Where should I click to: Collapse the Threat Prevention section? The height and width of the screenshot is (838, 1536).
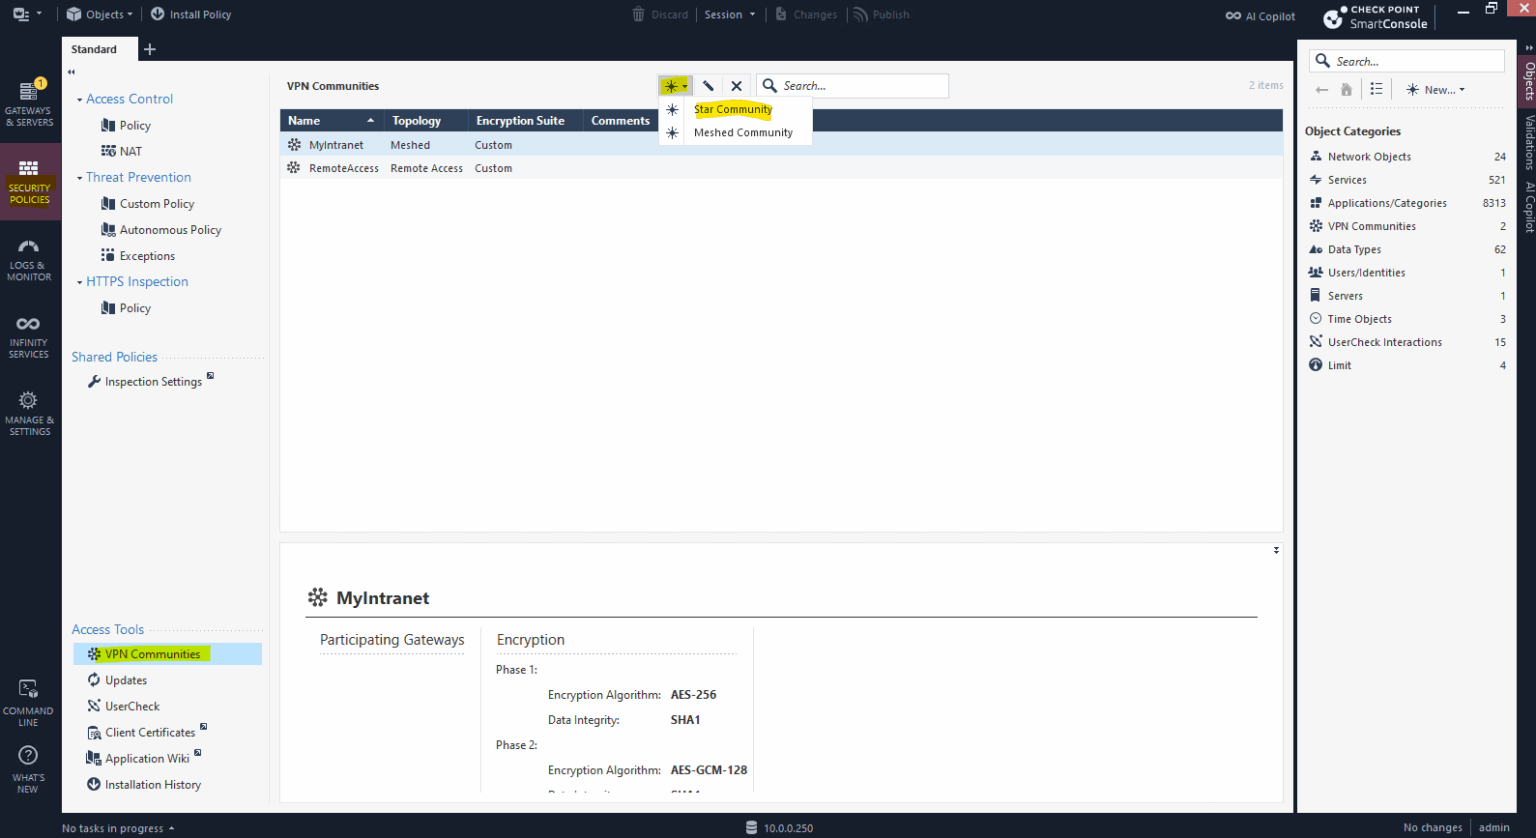tap(80, 176)
